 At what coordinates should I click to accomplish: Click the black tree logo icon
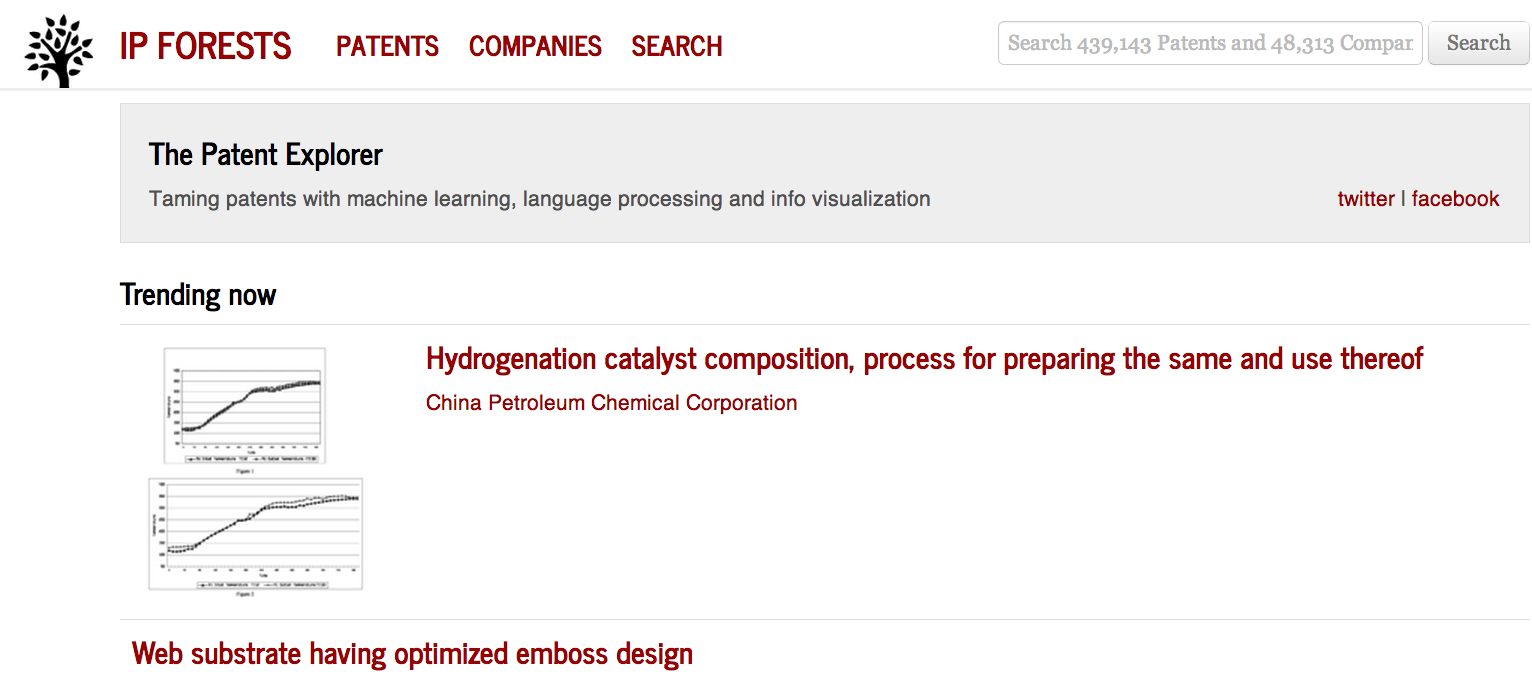(59, 50)
